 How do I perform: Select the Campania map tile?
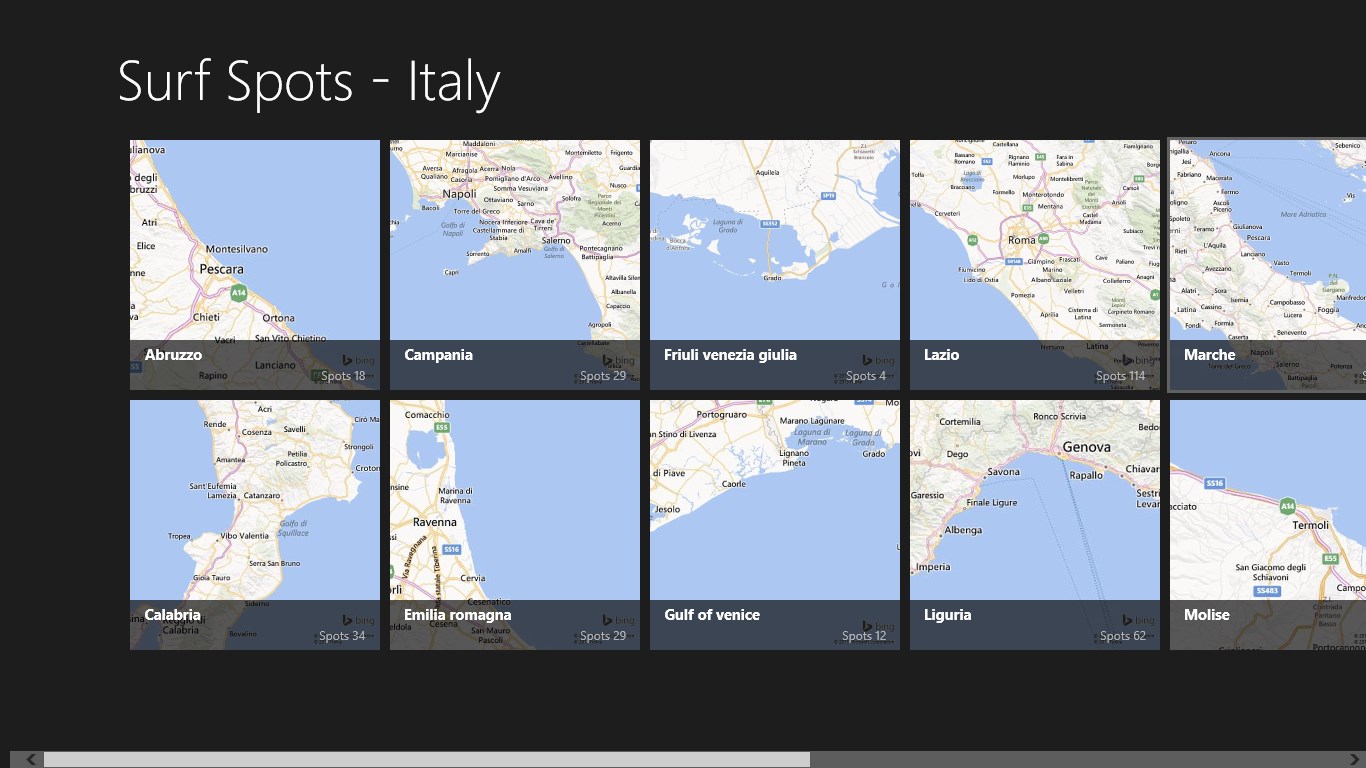coord(515,265)
